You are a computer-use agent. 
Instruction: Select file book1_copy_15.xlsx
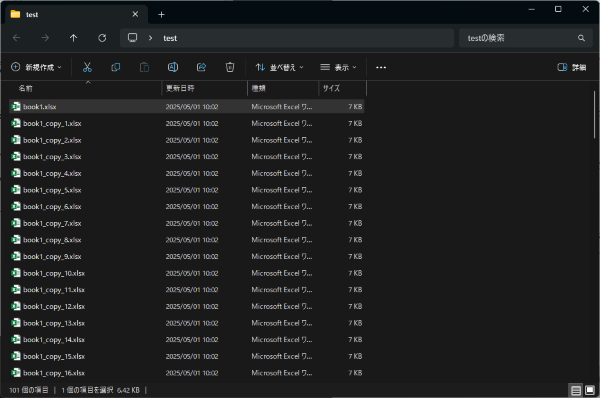[x=187, y=356]
